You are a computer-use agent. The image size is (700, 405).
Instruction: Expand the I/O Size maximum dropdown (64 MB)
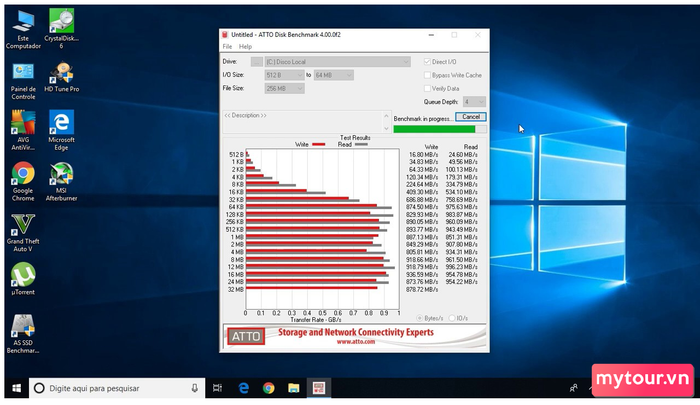coord(333,75)
